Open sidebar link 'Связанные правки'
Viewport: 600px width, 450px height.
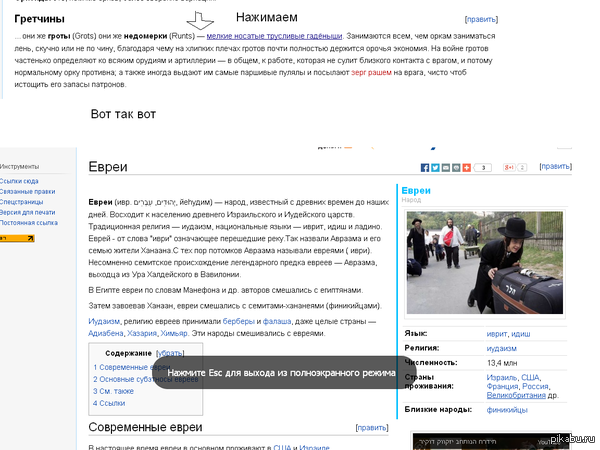coord(28,191)
